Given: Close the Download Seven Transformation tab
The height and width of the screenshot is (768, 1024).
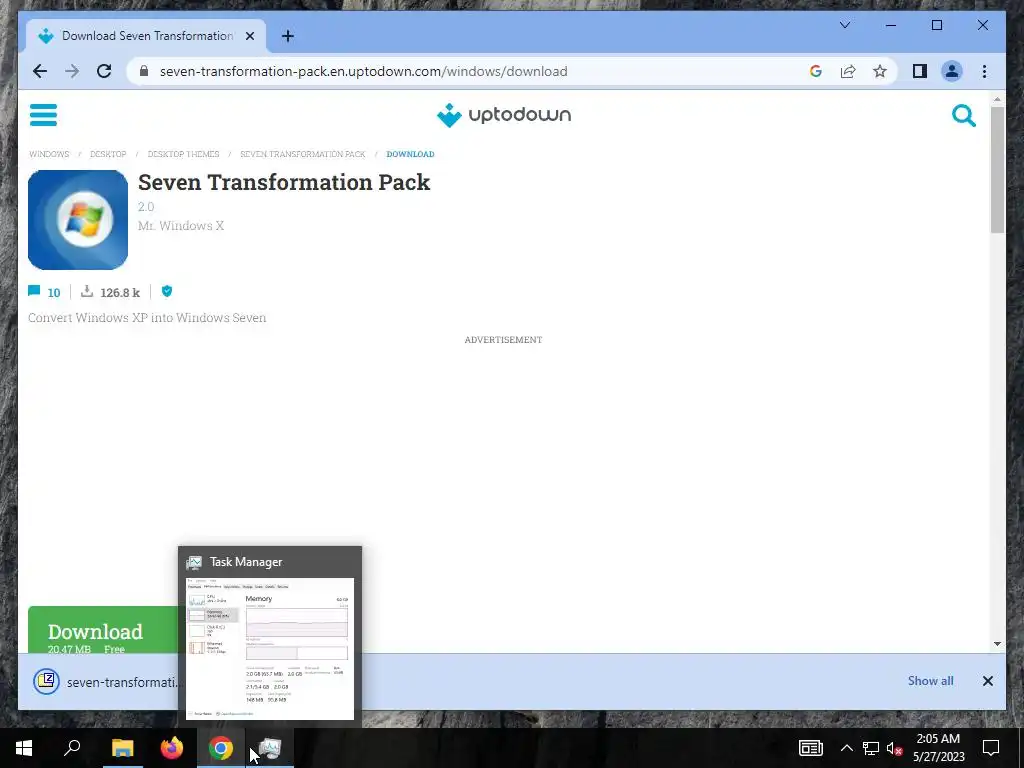Looking at the screenshot, I should [249, 36].
